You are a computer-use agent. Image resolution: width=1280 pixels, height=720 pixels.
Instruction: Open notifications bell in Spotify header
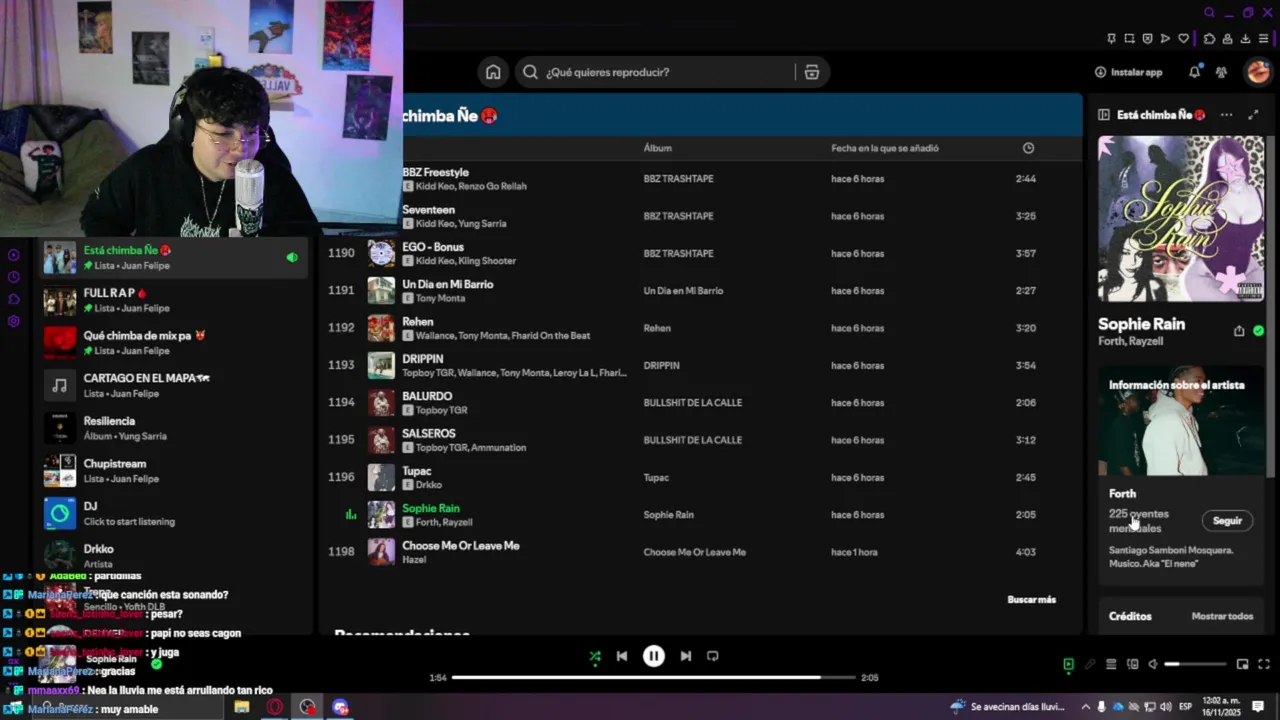click(x=1194, y=72)
